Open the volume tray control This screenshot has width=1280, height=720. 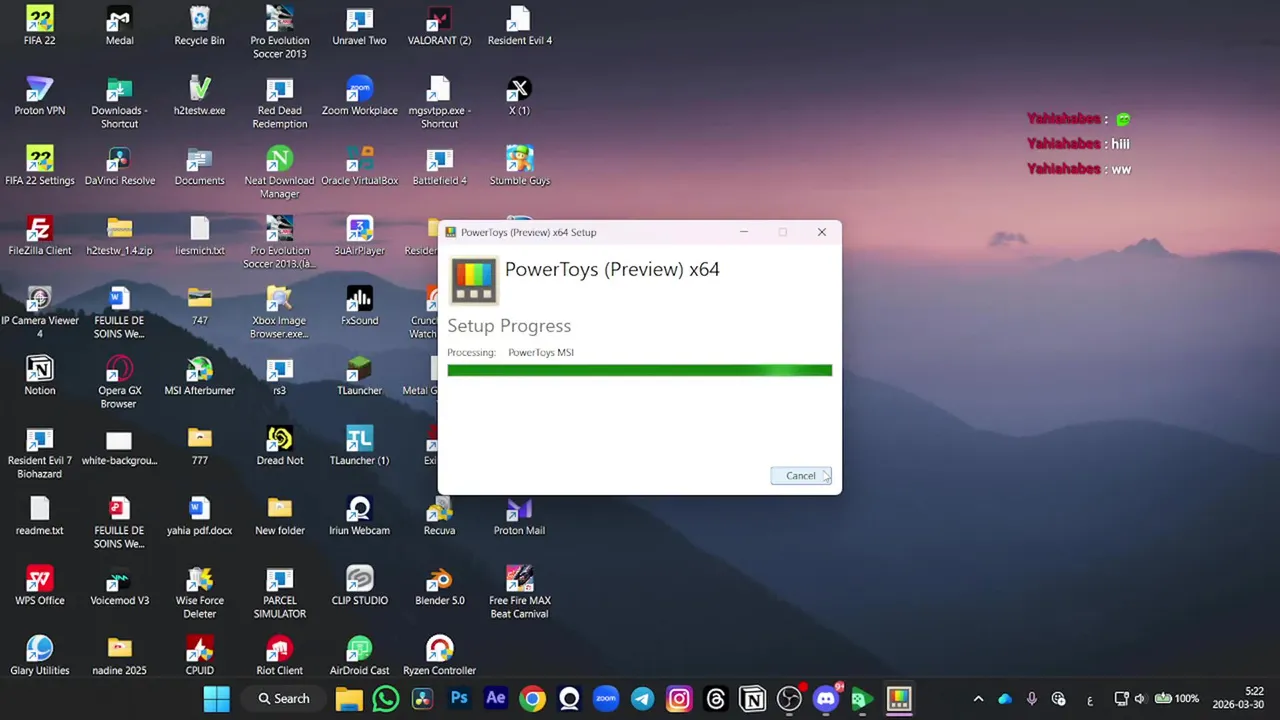1139,699
